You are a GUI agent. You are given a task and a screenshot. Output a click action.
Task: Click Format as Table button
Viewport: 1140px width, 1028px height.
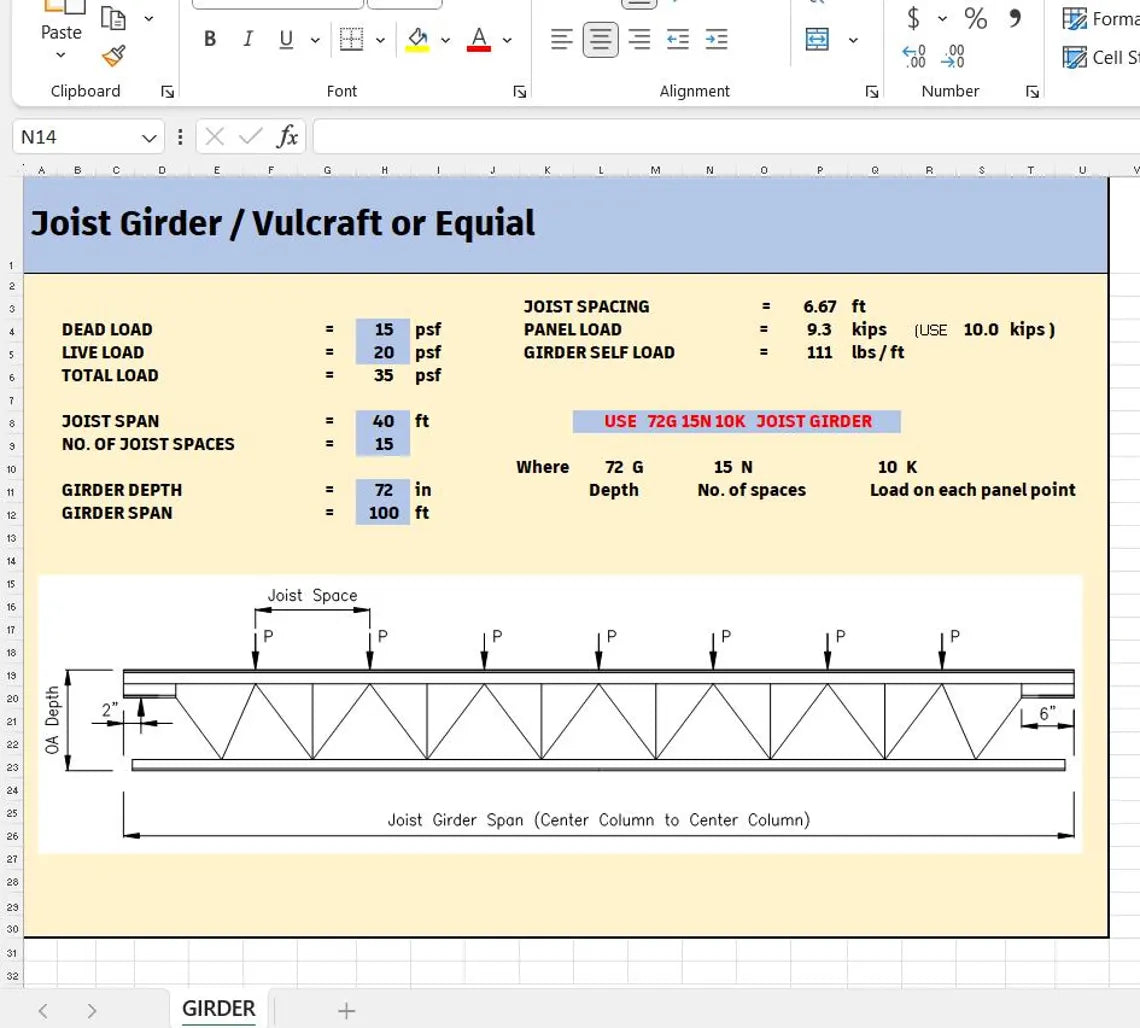point(1100,18)
